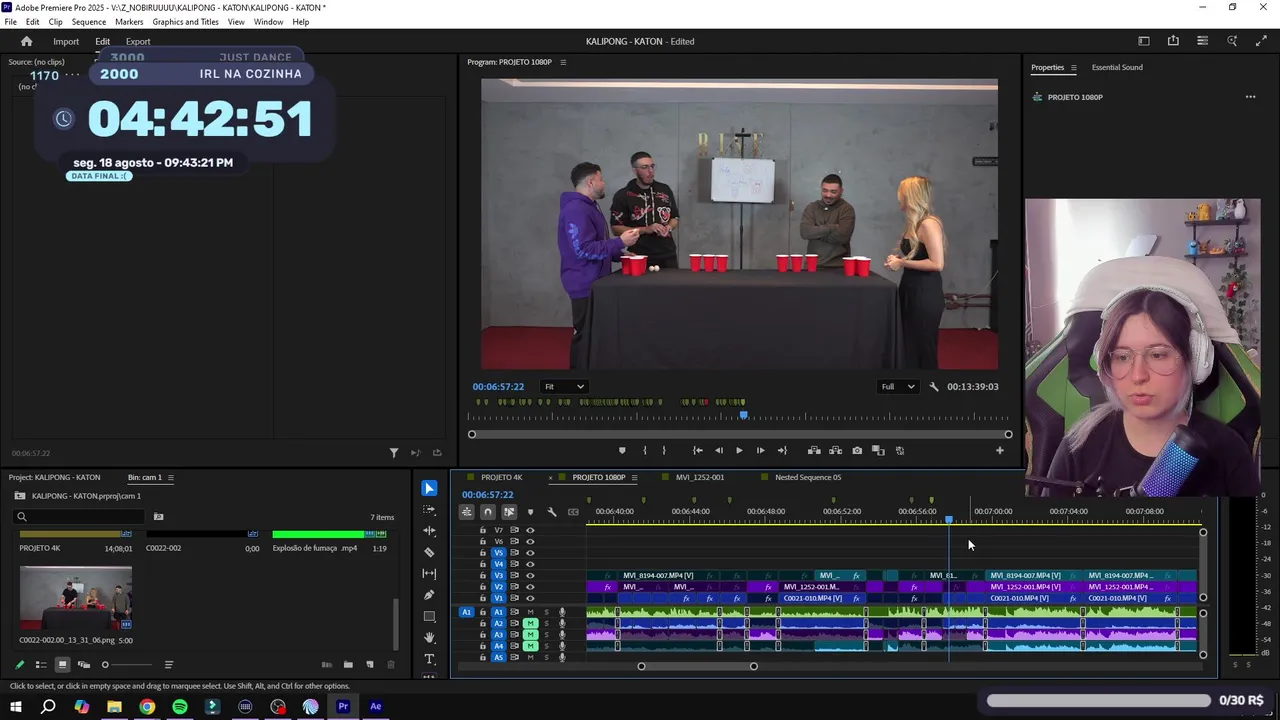The height and width of the screenshot is (720, 1280).
Task: Open sort icons menu in project panel
Action: (168, 665)
